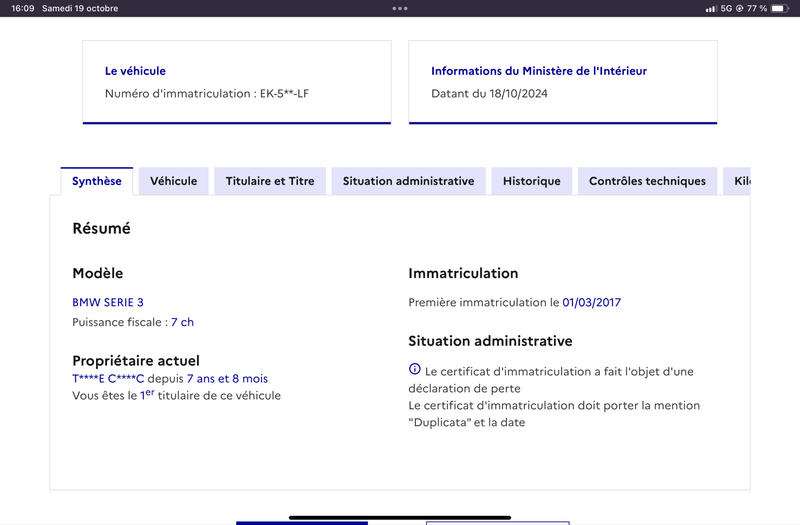Tap the date Samedi 19 octobre
Screen dimensions: 800x525
(x=80, y=8)
